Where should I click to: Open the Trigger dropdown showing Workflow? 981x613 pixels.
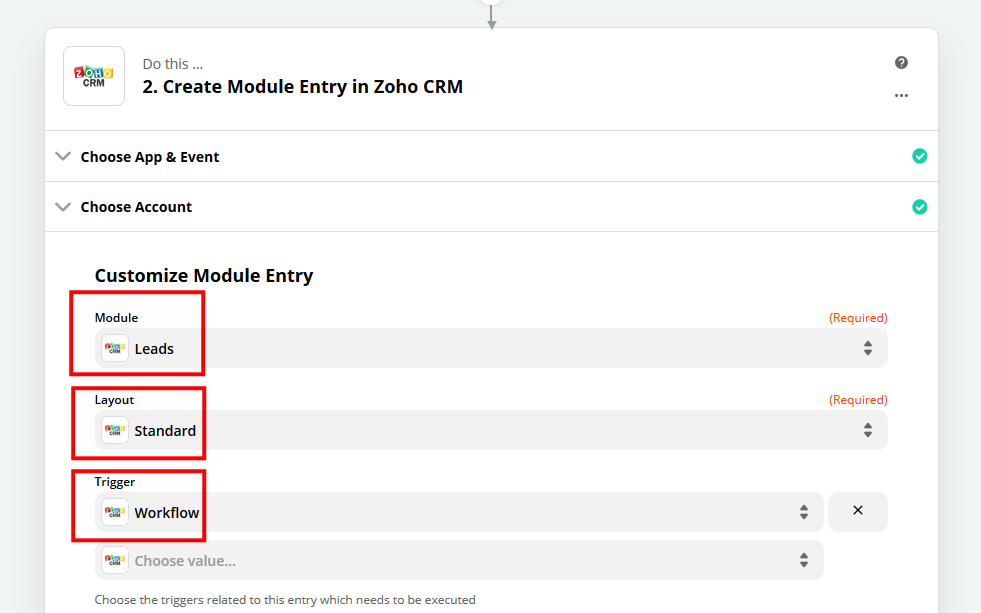coord(460,512)
